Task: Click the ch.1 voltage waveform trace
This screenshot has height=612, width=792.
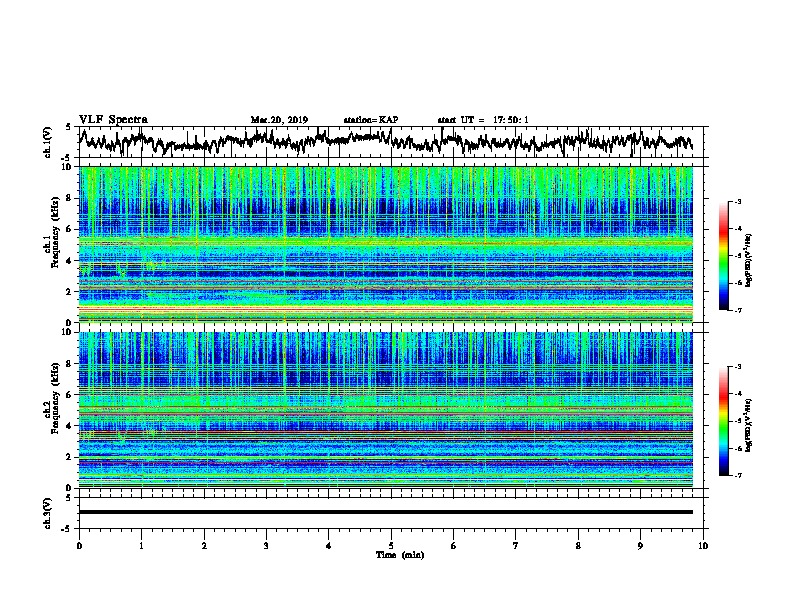Action: [386, 141]
